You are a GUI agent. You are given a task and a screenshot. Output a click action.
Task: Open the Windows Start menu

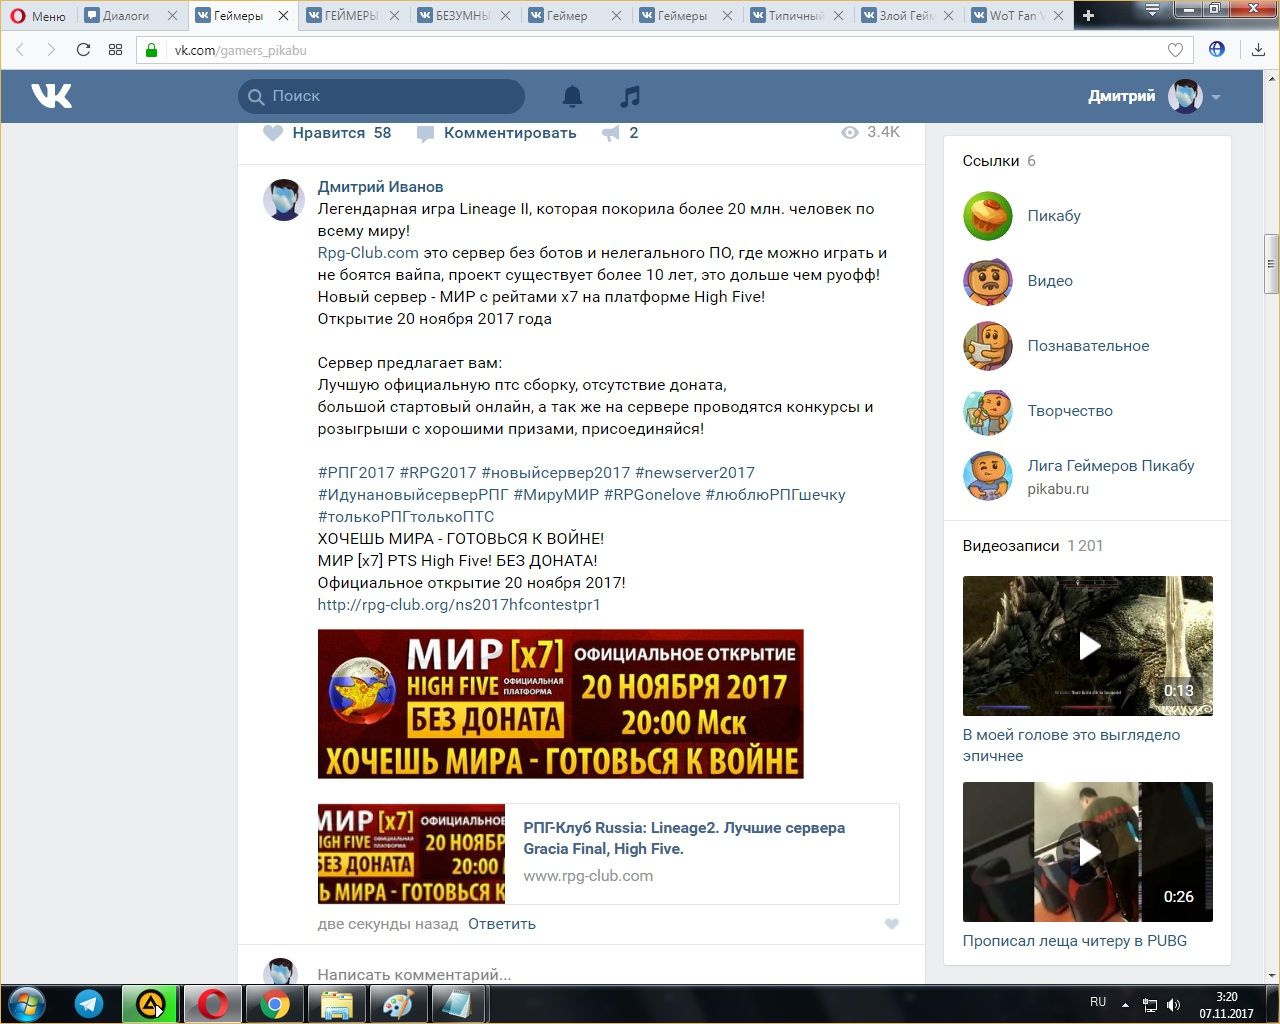pyautogui.click(x=26, y=1004)
